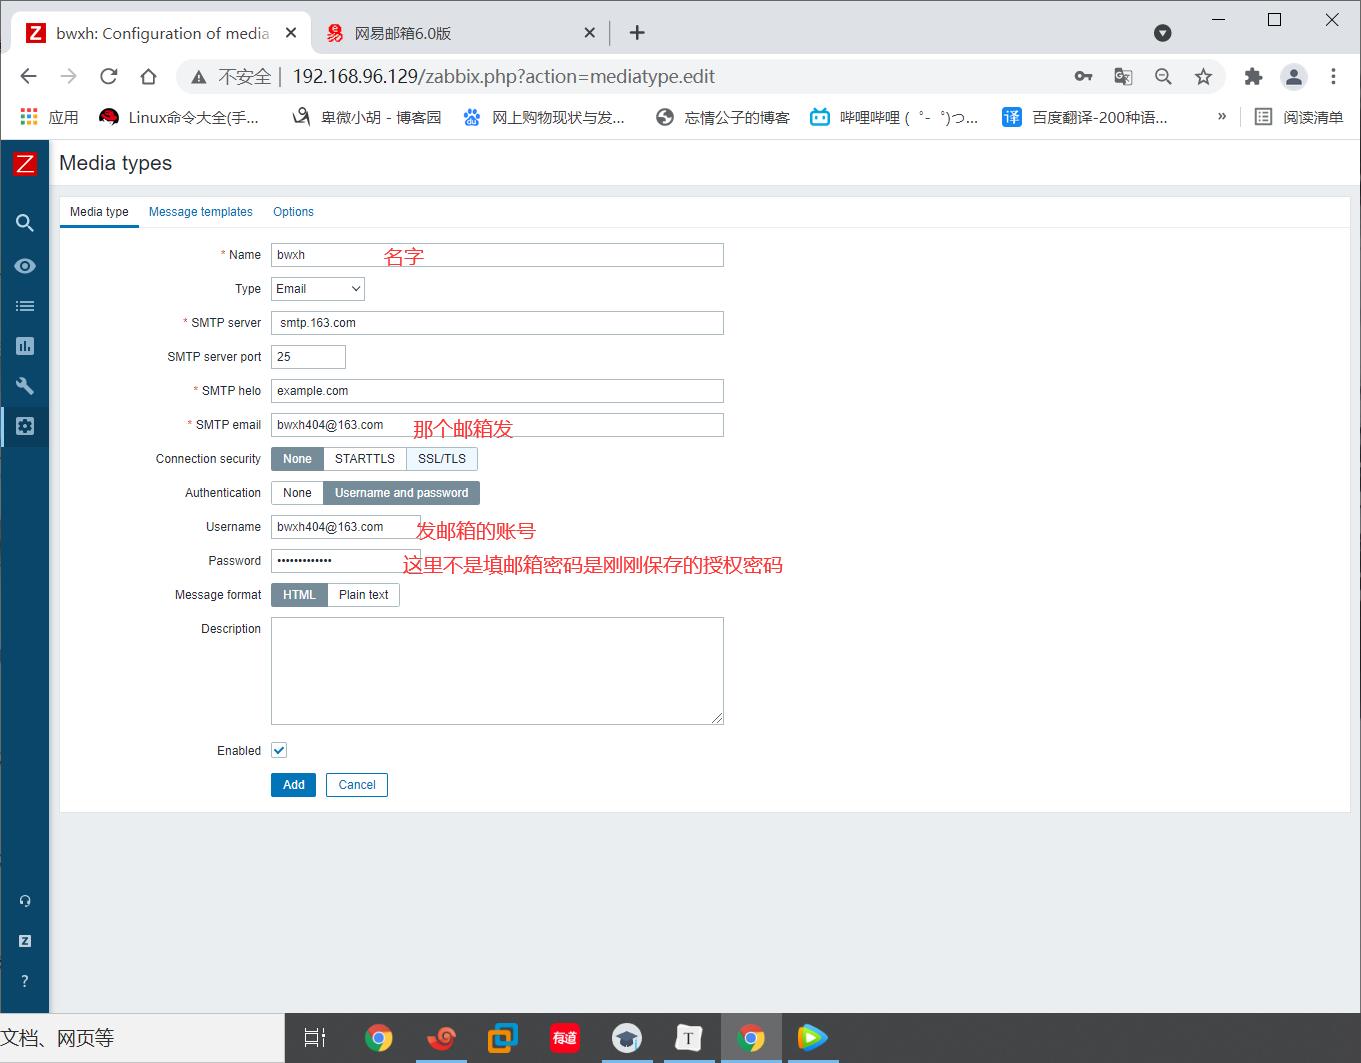The height and width of the screenshot is (1063, 1361).
Task: Open the Type dropdown showing Email
Action: click(x=318, y=289)
